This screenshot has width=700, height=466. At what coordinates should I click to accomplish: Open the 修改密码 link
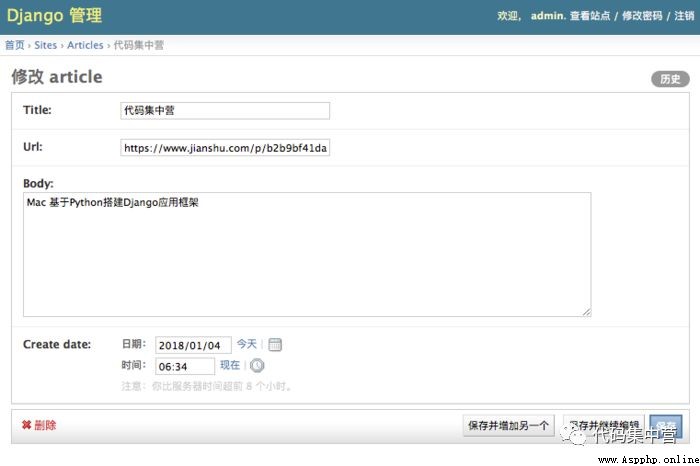(642, 16)
